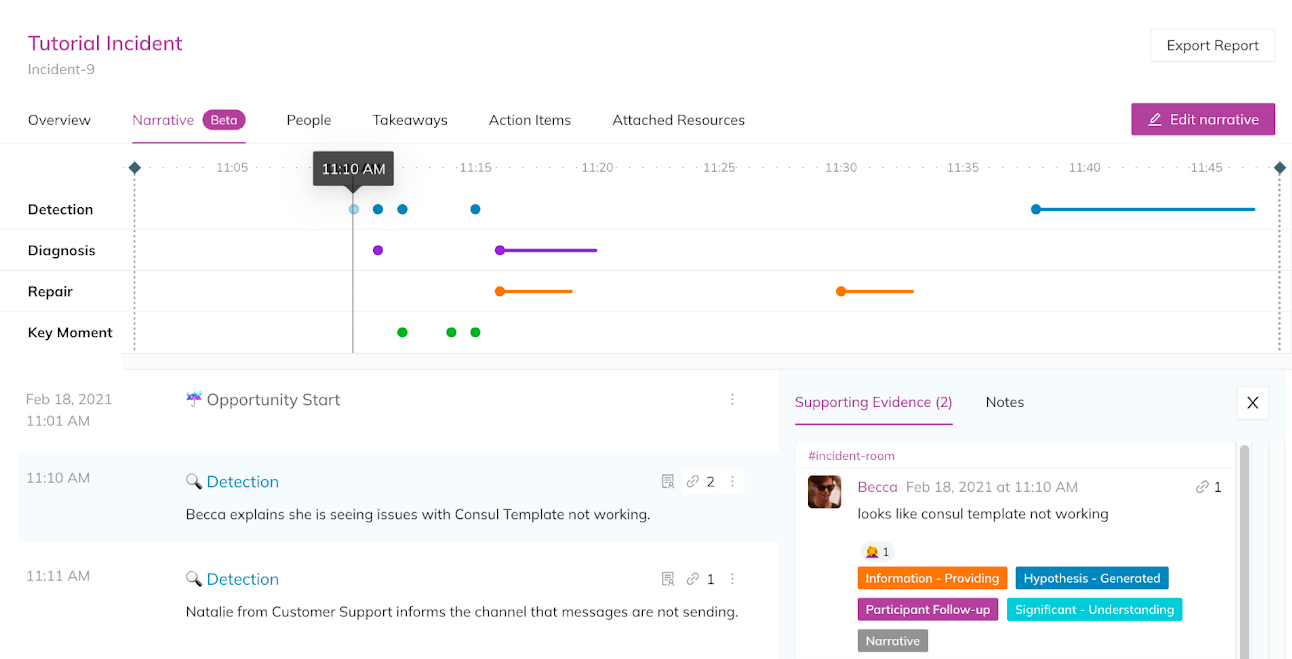Click the timeline start diamond marker
This screenshot has width=1292, height=659.
click(135, 168)
